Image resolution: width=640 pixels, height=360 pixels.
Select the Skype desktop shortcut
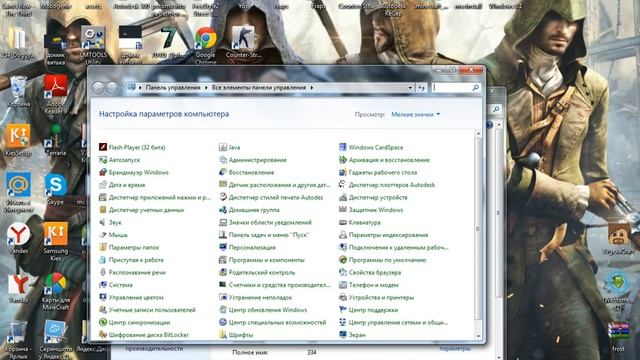tap(56, 189)
